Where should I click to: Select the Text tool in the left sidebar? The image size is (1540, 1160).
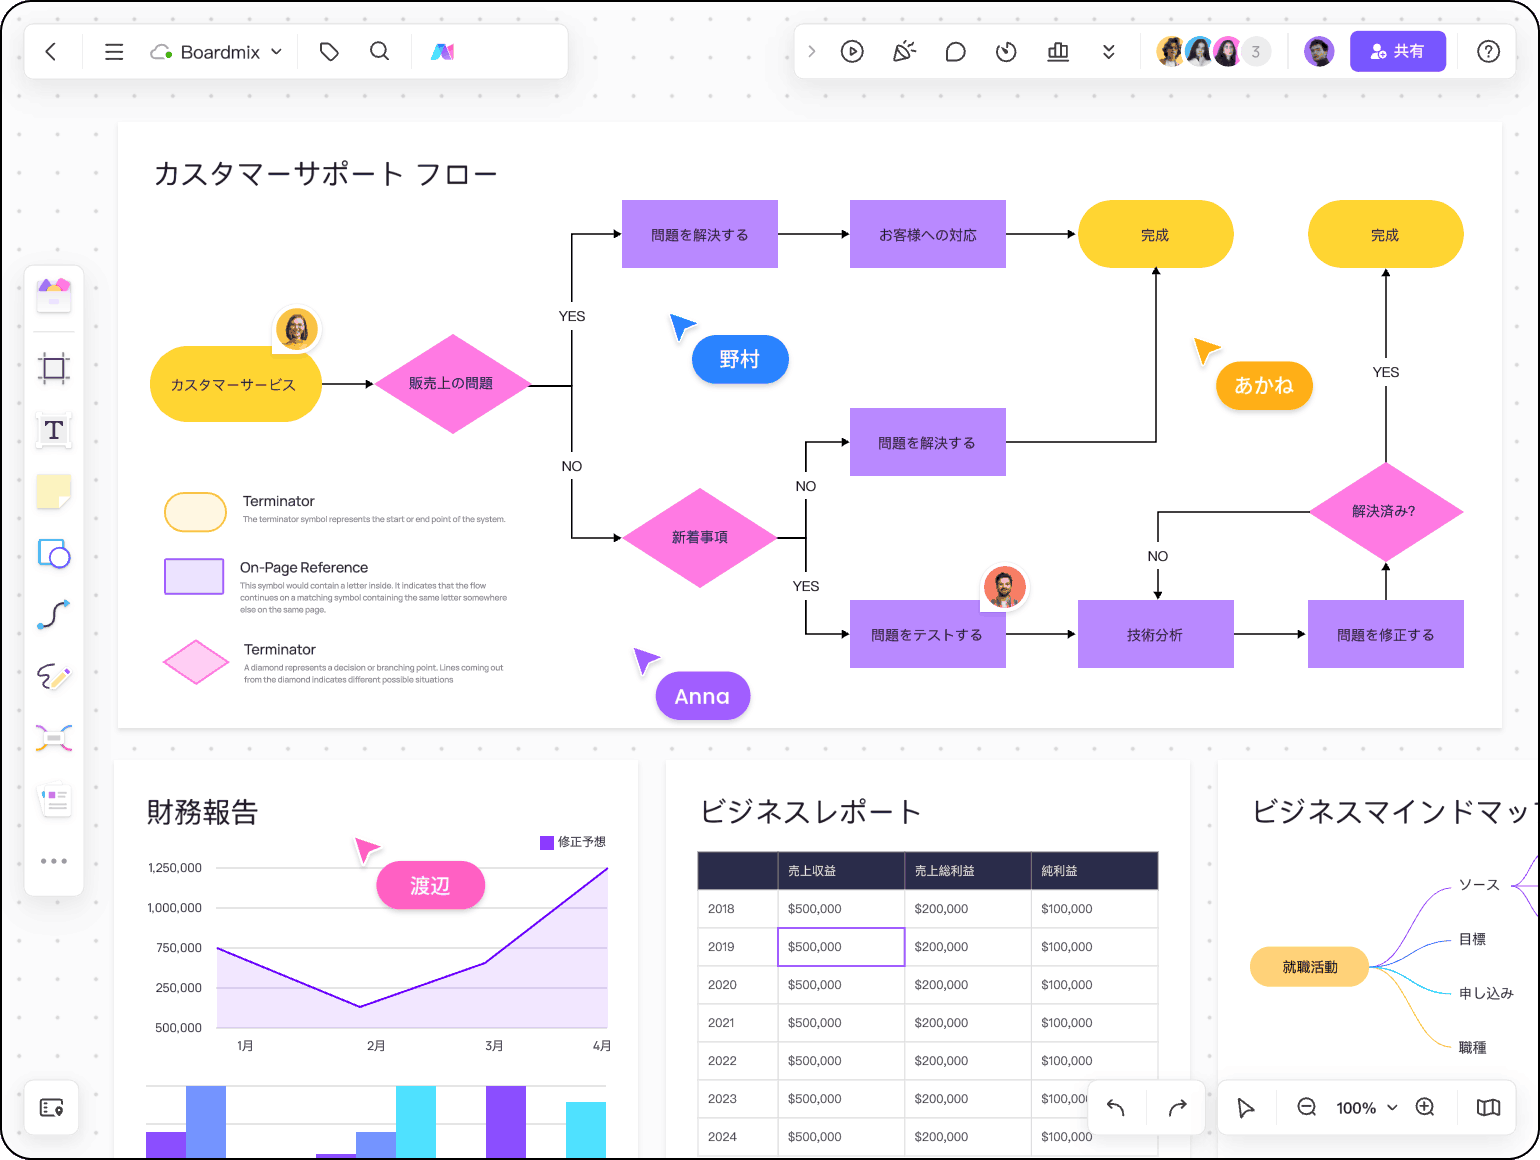(x=54, y=431)
